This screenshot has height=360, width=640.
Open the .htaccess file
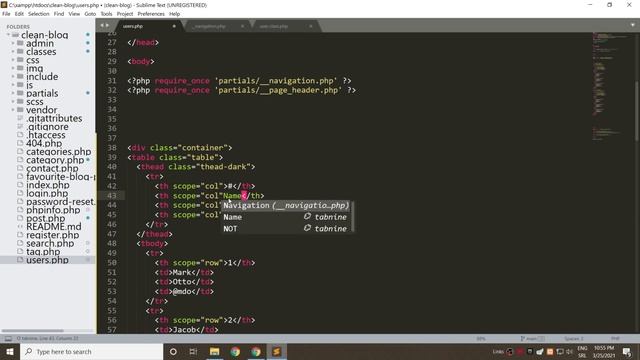[46, 135]
